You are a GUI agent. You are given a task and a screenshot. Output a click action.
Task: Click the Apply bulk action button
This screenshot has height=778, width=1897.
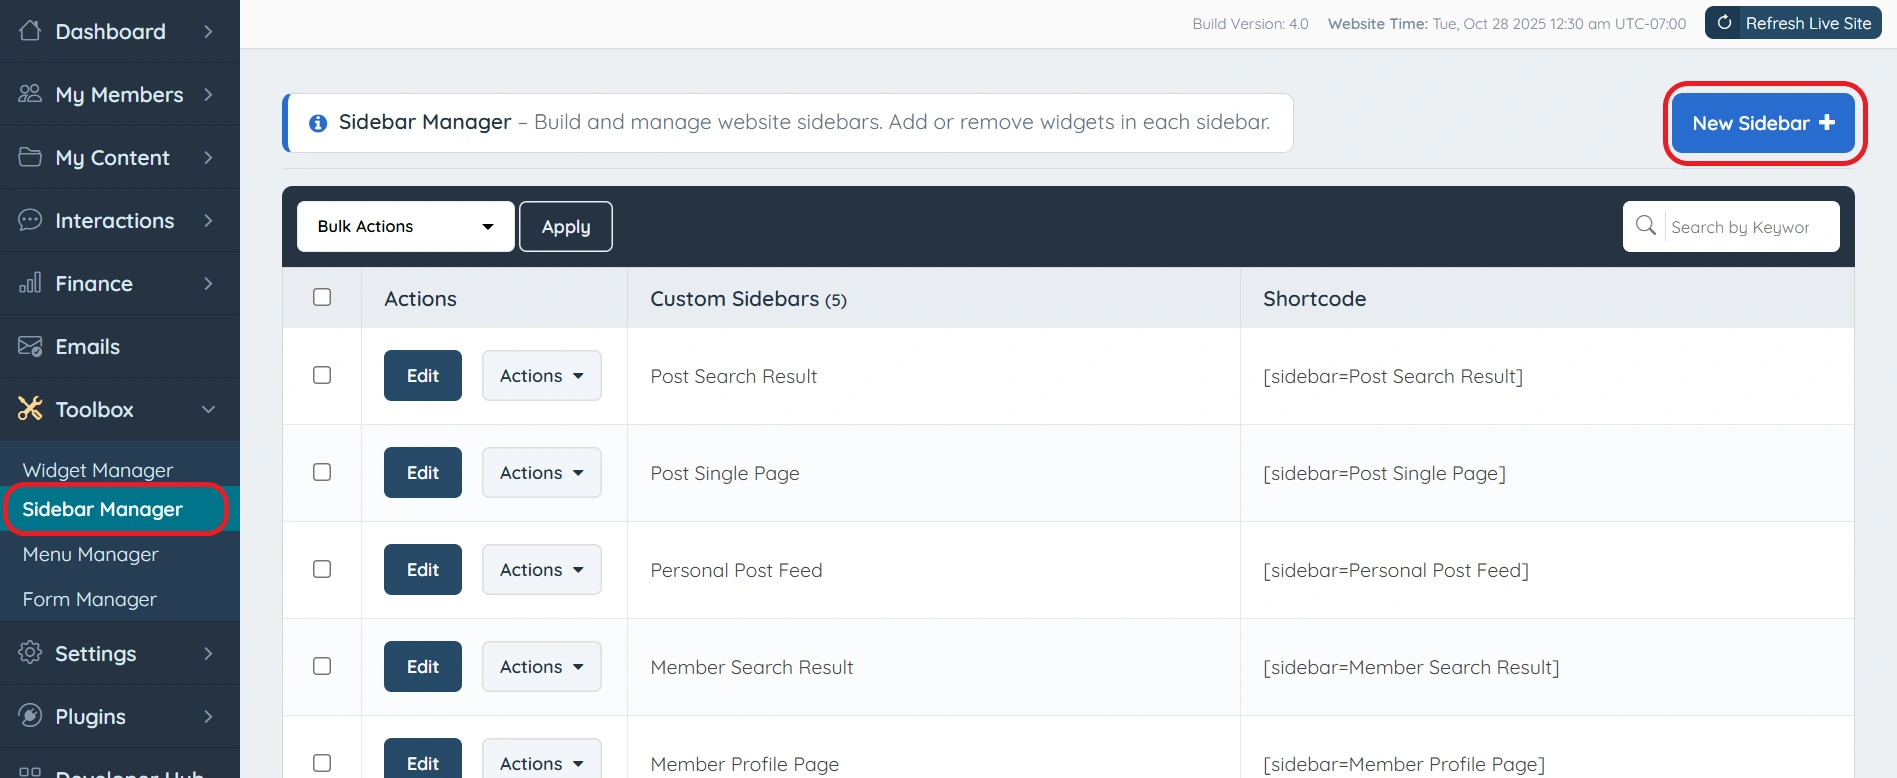click(x=566, y=226)
